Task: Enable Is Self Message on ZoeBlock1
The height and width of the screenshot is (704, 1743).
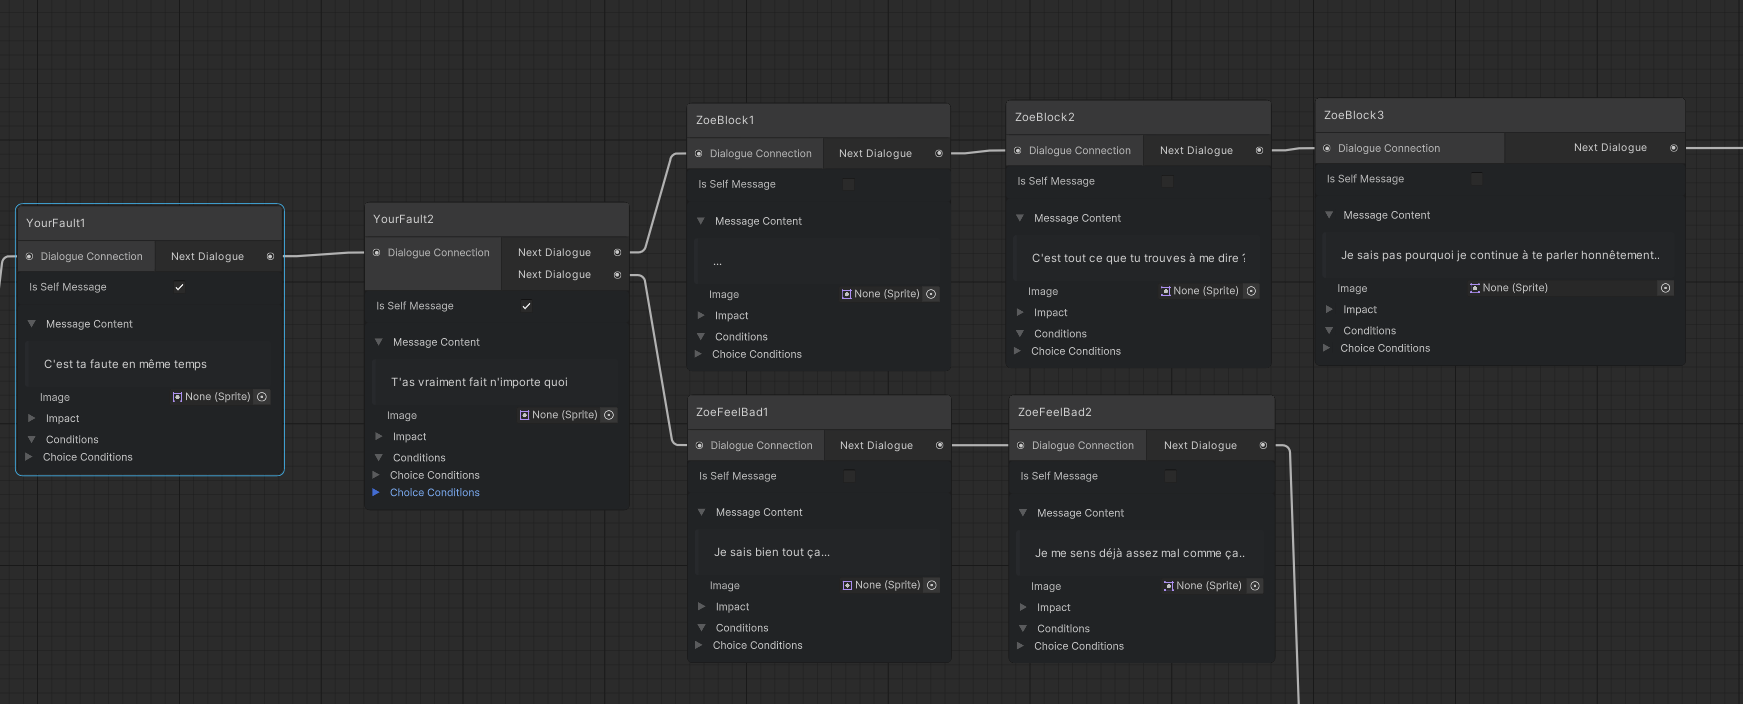Action: (848, 184)
